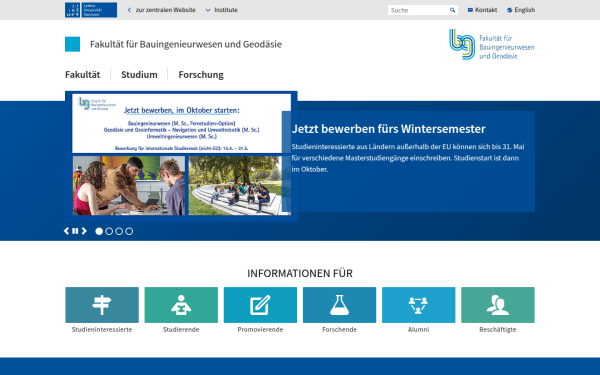The height and width of the screenshot is (375, 600).
Task: Open the Studierende text label
Action: pos(181,329)
